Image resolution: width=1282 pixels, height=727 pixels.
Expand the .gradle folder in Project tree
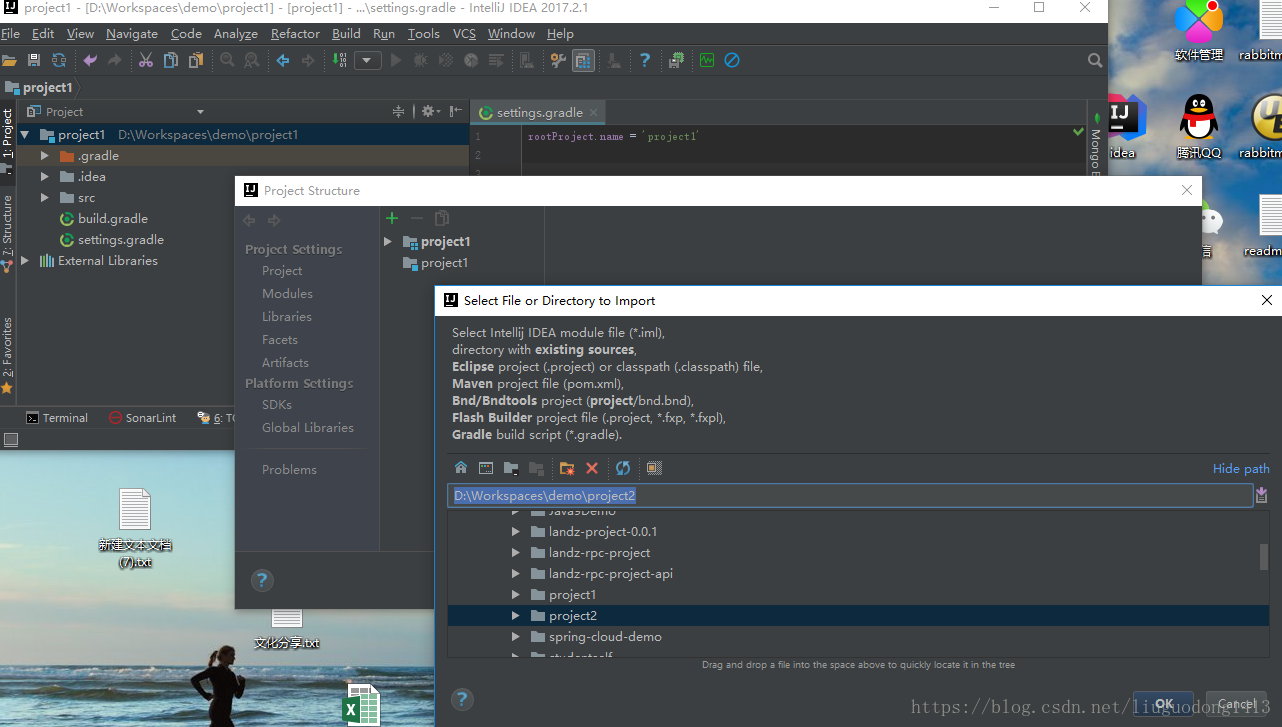click(45, 156)
